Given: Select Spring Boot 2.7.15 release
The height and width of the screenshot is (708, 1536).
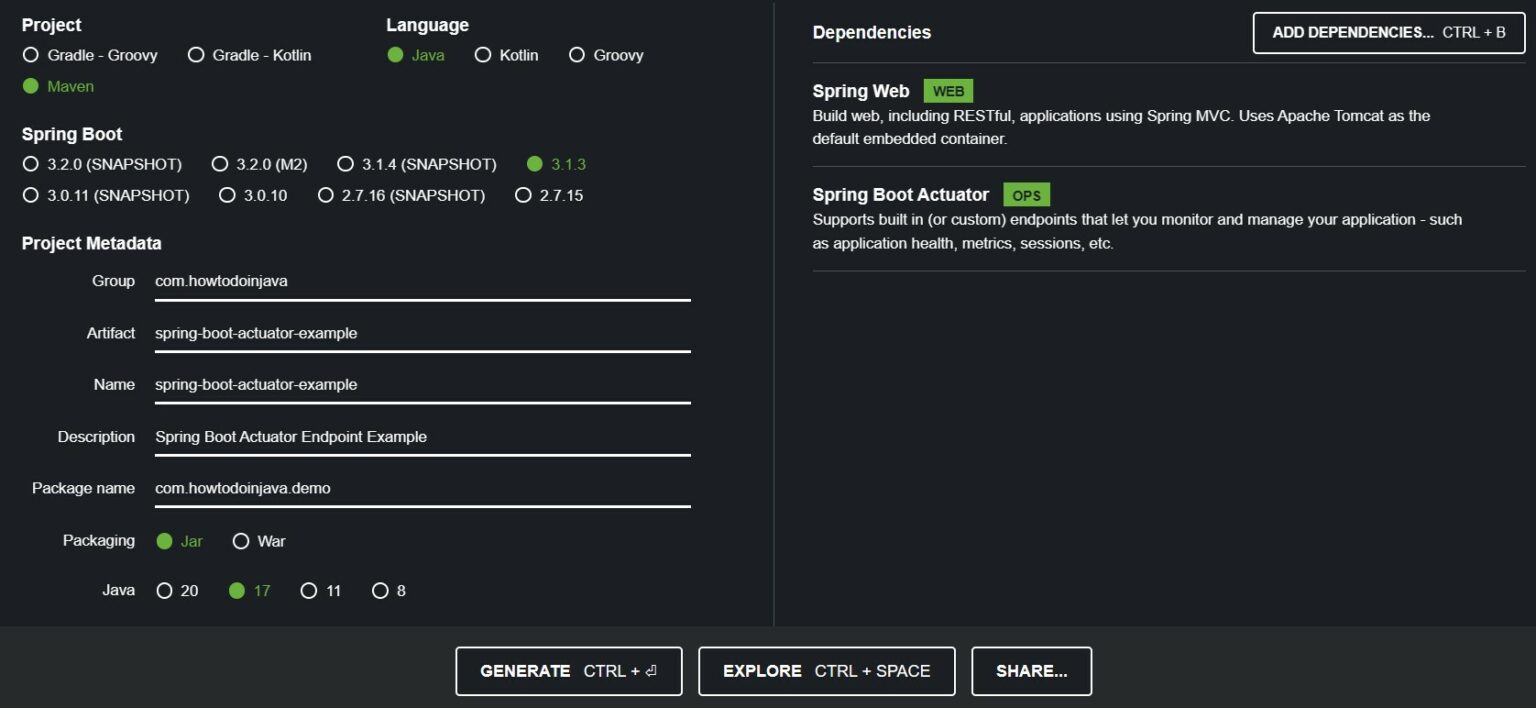Looking at the screenshot, I should tap(524, 195).
